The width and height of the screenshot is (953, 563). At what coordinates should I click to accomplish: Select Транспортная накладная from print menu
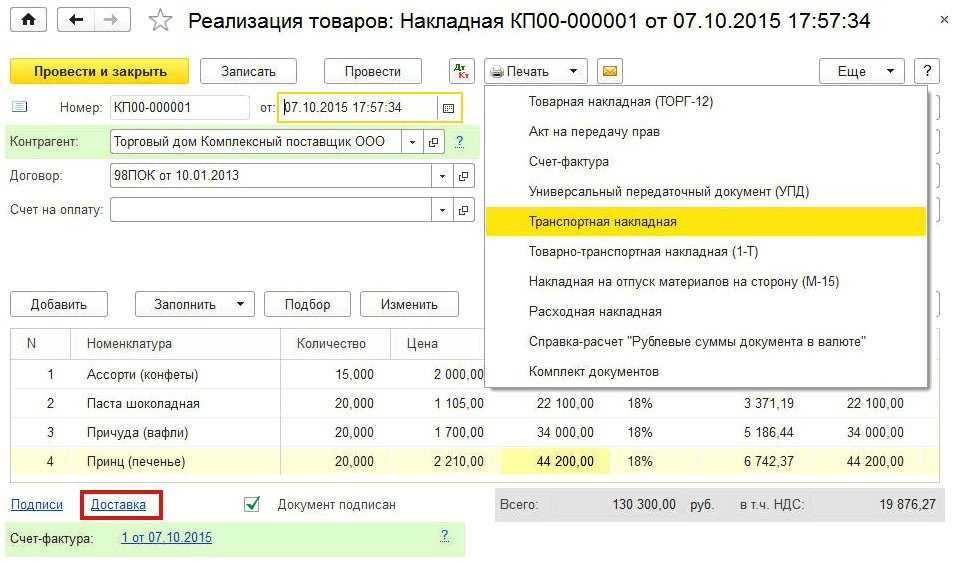(x=603, y=222)
